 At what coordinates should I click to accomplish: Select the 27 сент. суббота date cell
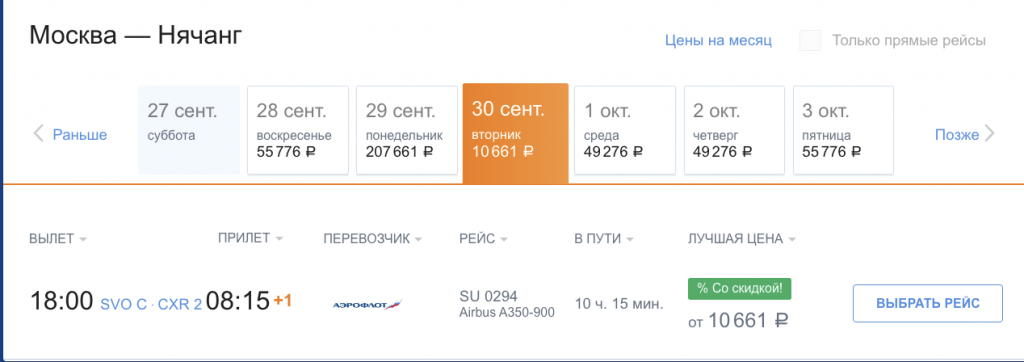[189, 130]
